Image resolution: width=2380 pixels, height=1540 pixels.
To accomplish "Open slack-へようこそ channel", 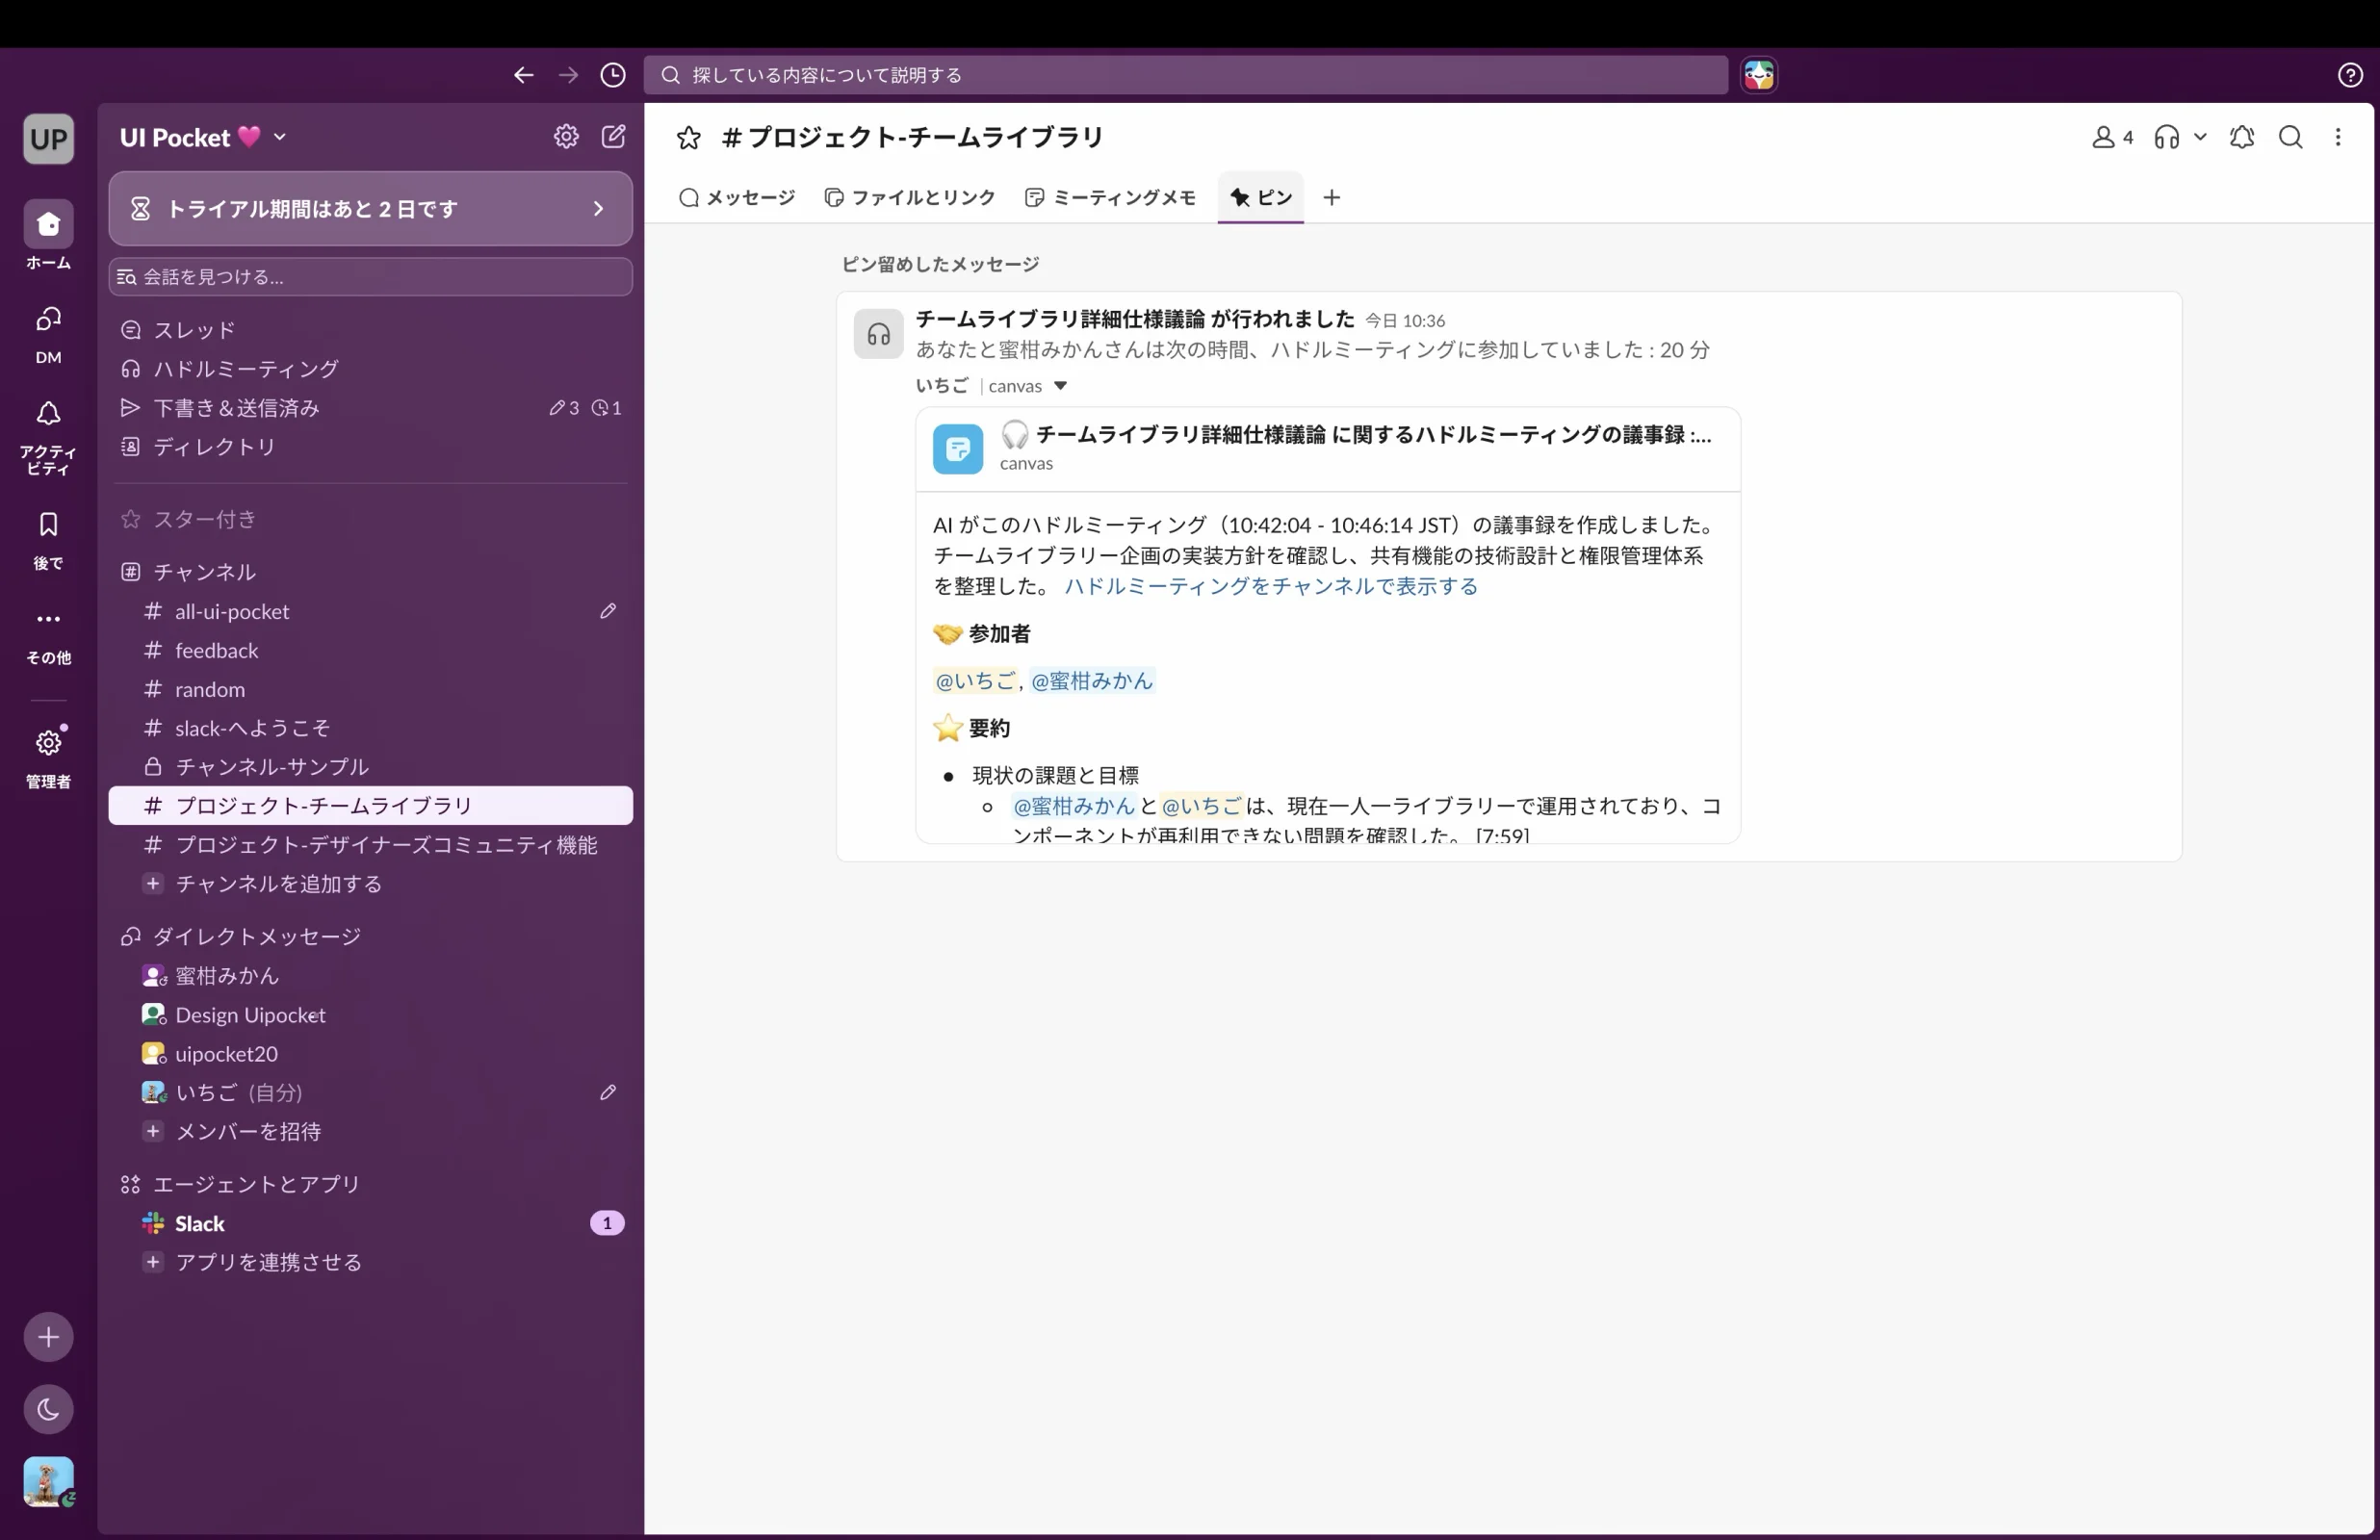I will 370,728.
